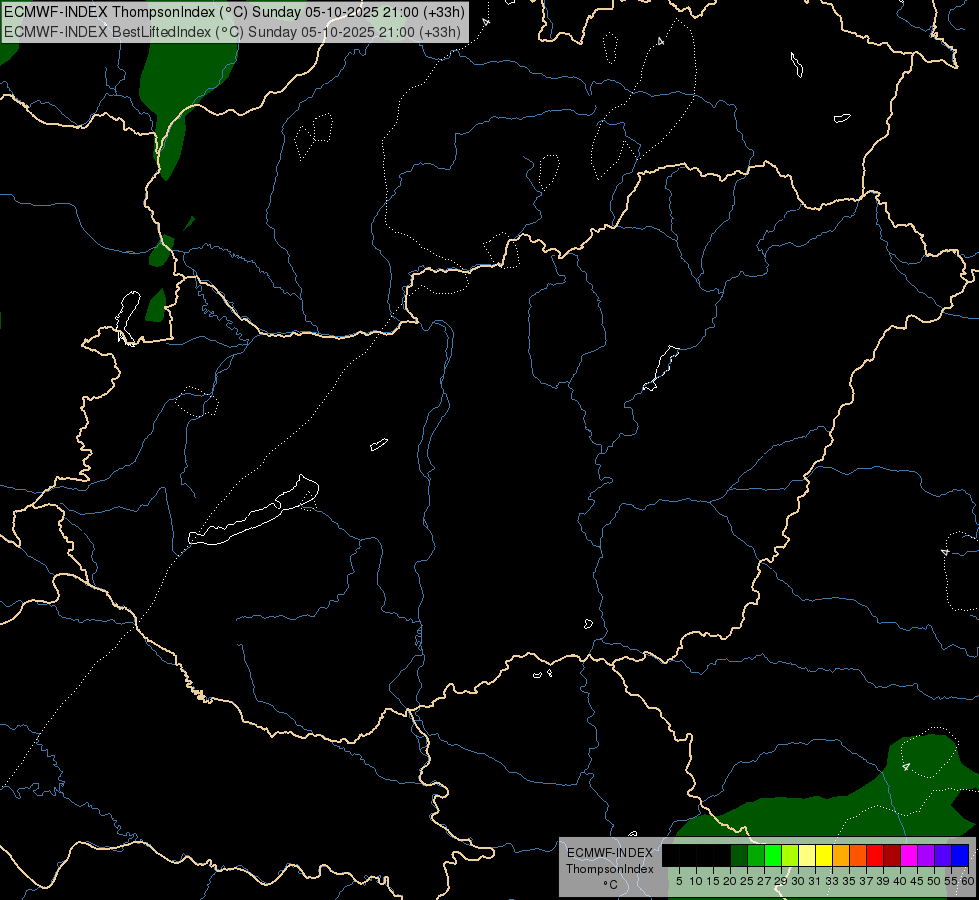Screen dimensions: 979x900
Task: Select the dark red 39–40 legend swatch
Action: tap(892, 855)
